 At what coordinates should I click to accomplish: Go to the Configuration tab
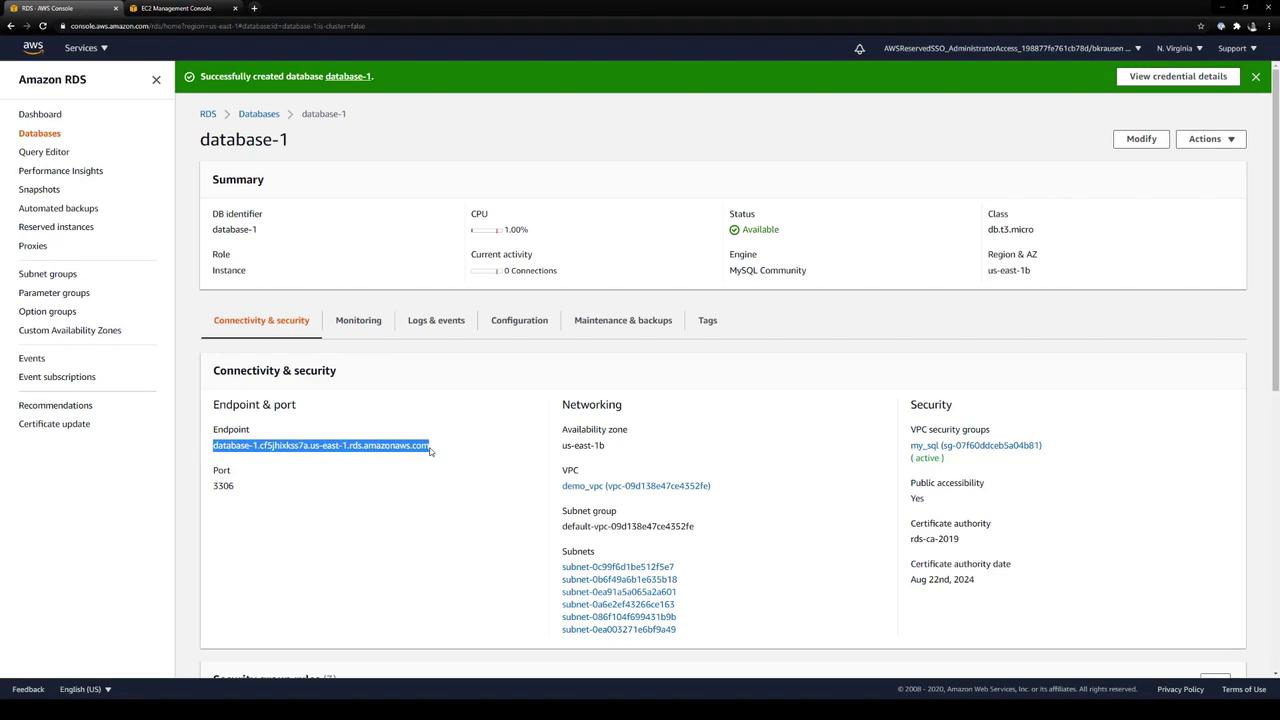[519, 321]
